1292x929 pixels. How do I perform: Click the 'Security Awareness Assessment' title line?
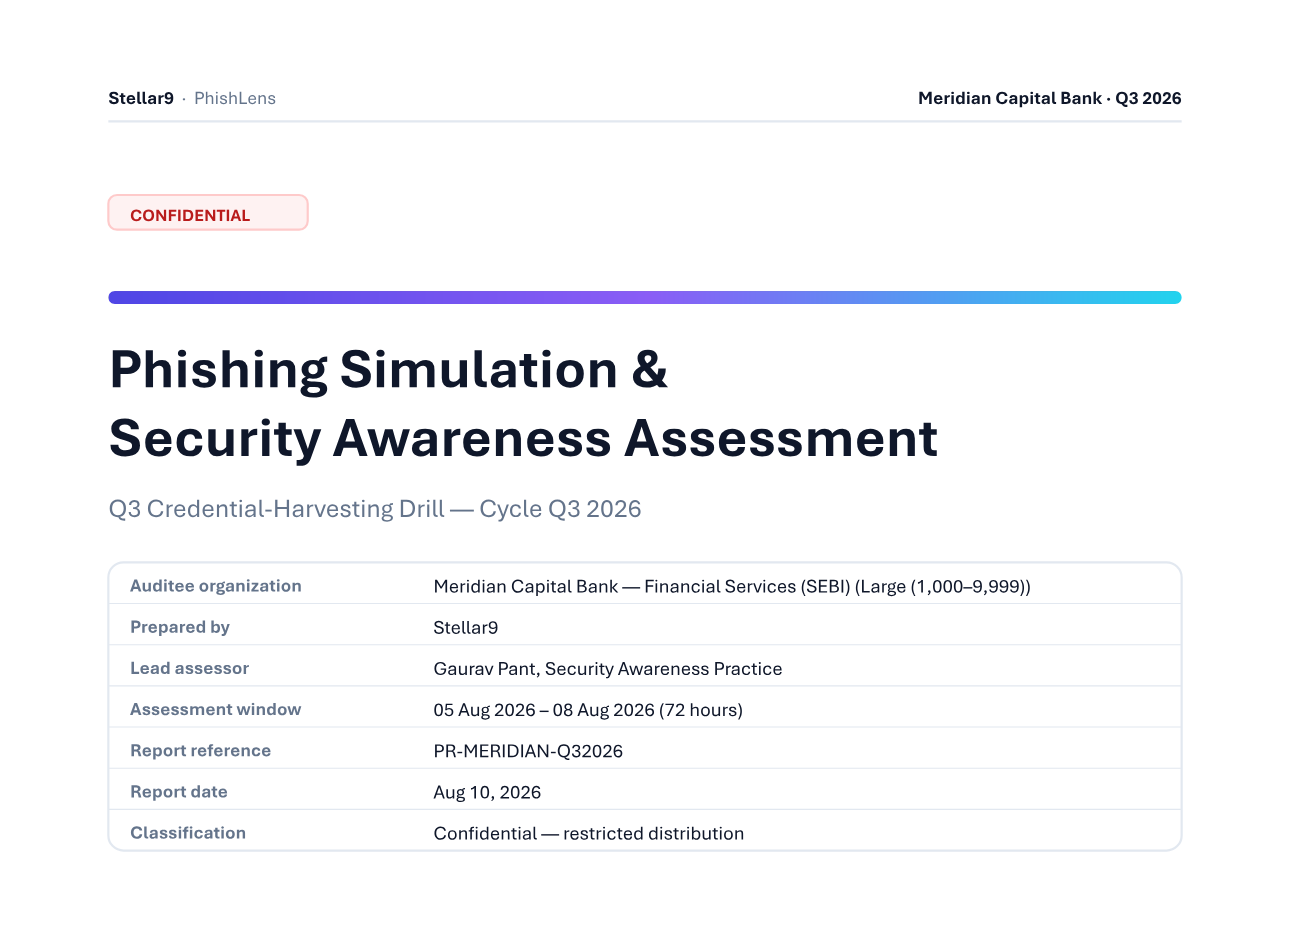(524, 439)
